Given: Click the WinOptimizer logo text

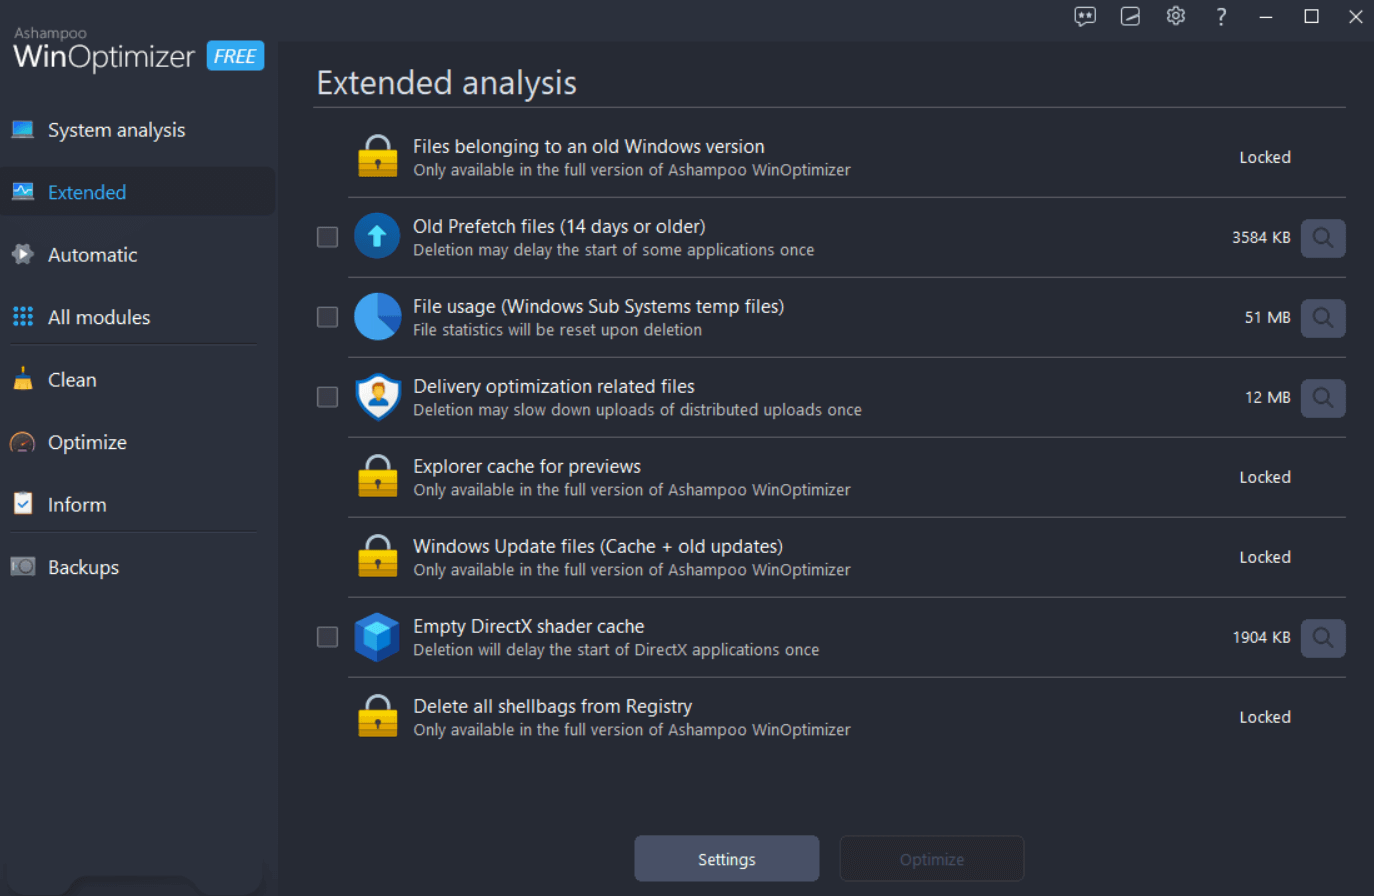Looking at the screenshot, I should click(x=104, y=57).
